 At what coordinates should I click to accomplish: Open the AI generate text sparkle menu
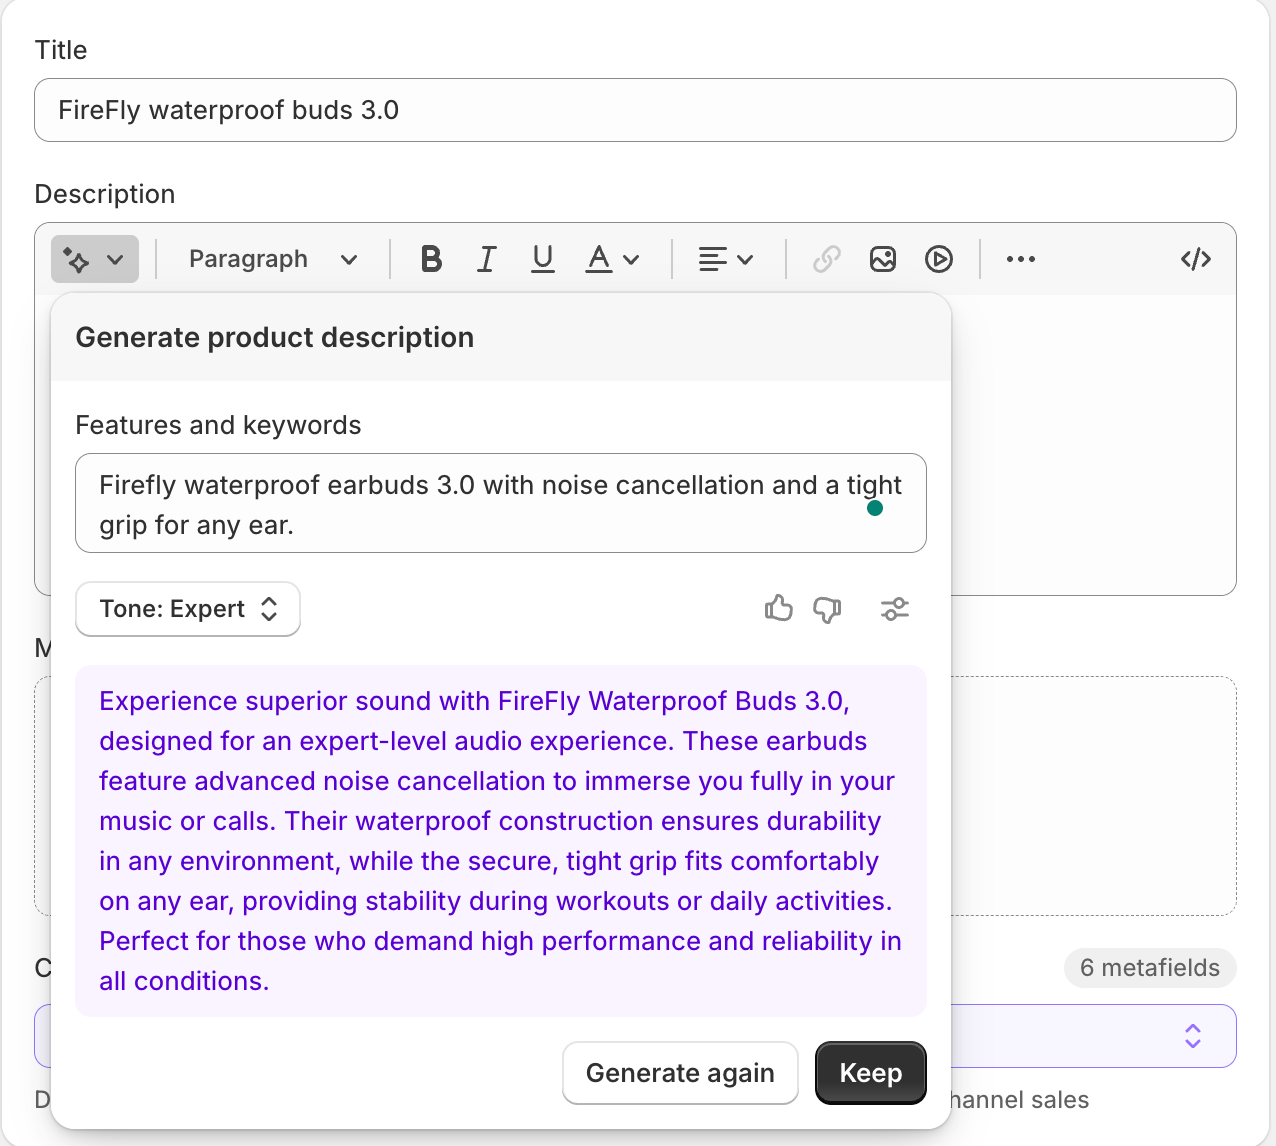(95, 259)
